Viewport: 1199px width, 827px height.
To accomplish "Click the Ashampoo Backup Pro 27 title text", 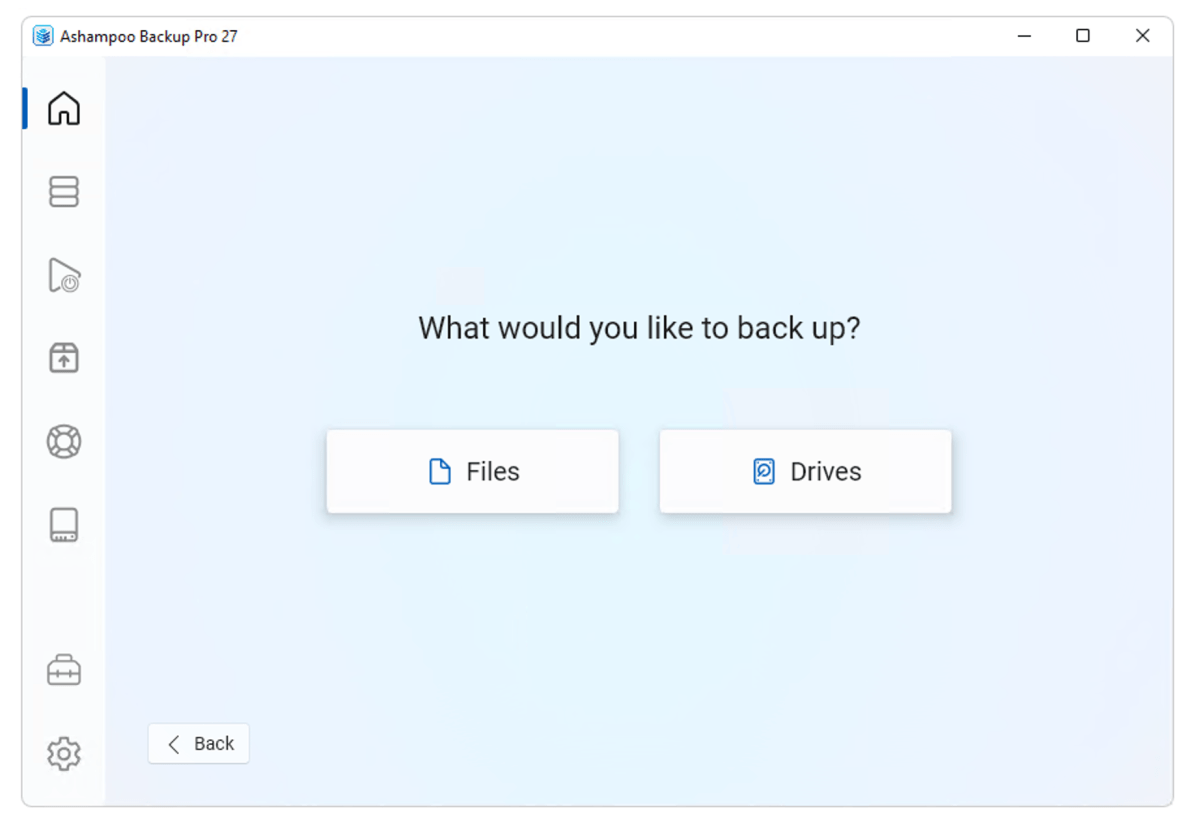I will tap(149, 37).
